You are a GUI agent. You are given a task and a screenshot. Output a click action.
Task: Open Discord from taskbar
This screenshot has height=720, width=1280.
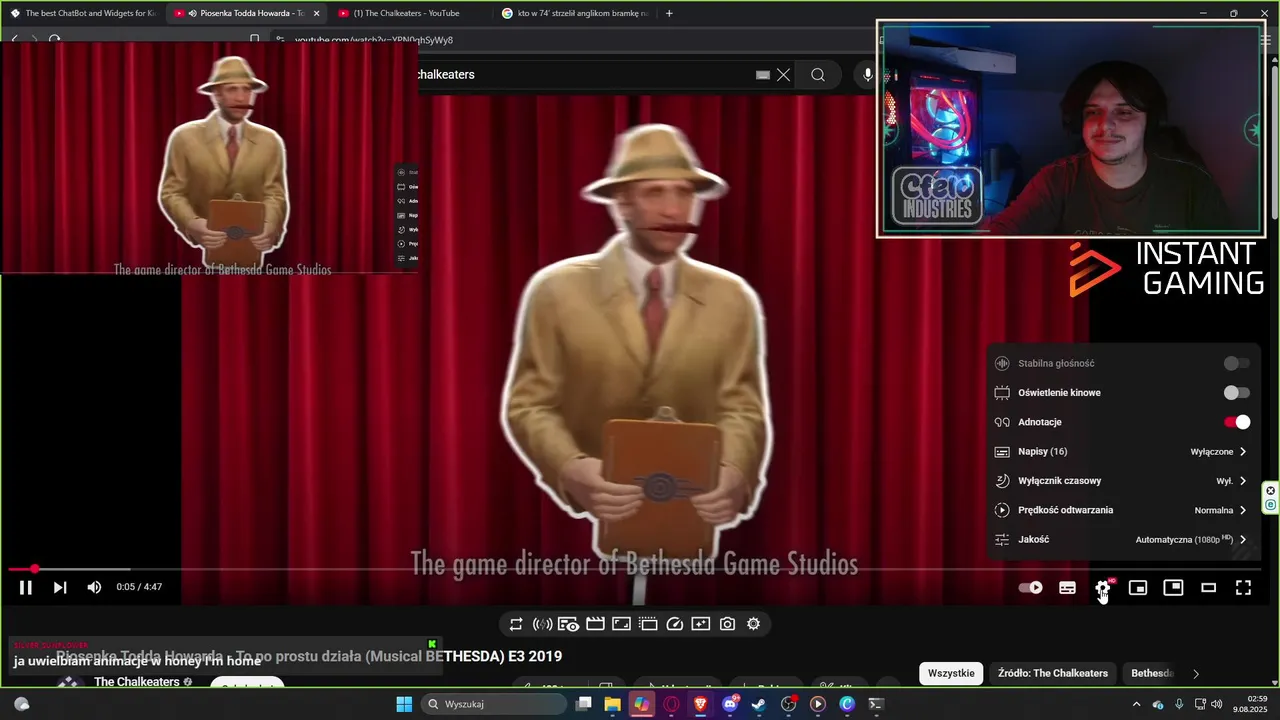point(730,704)
